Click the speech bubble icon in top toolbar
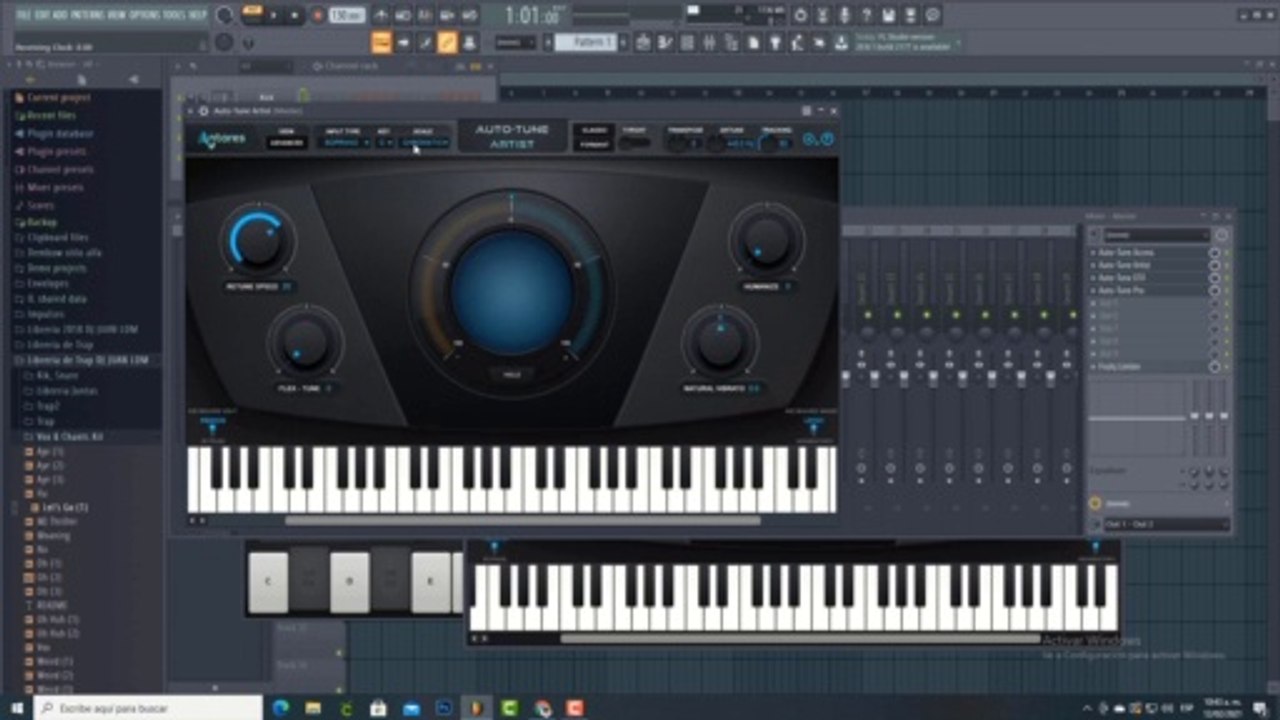 933,15
